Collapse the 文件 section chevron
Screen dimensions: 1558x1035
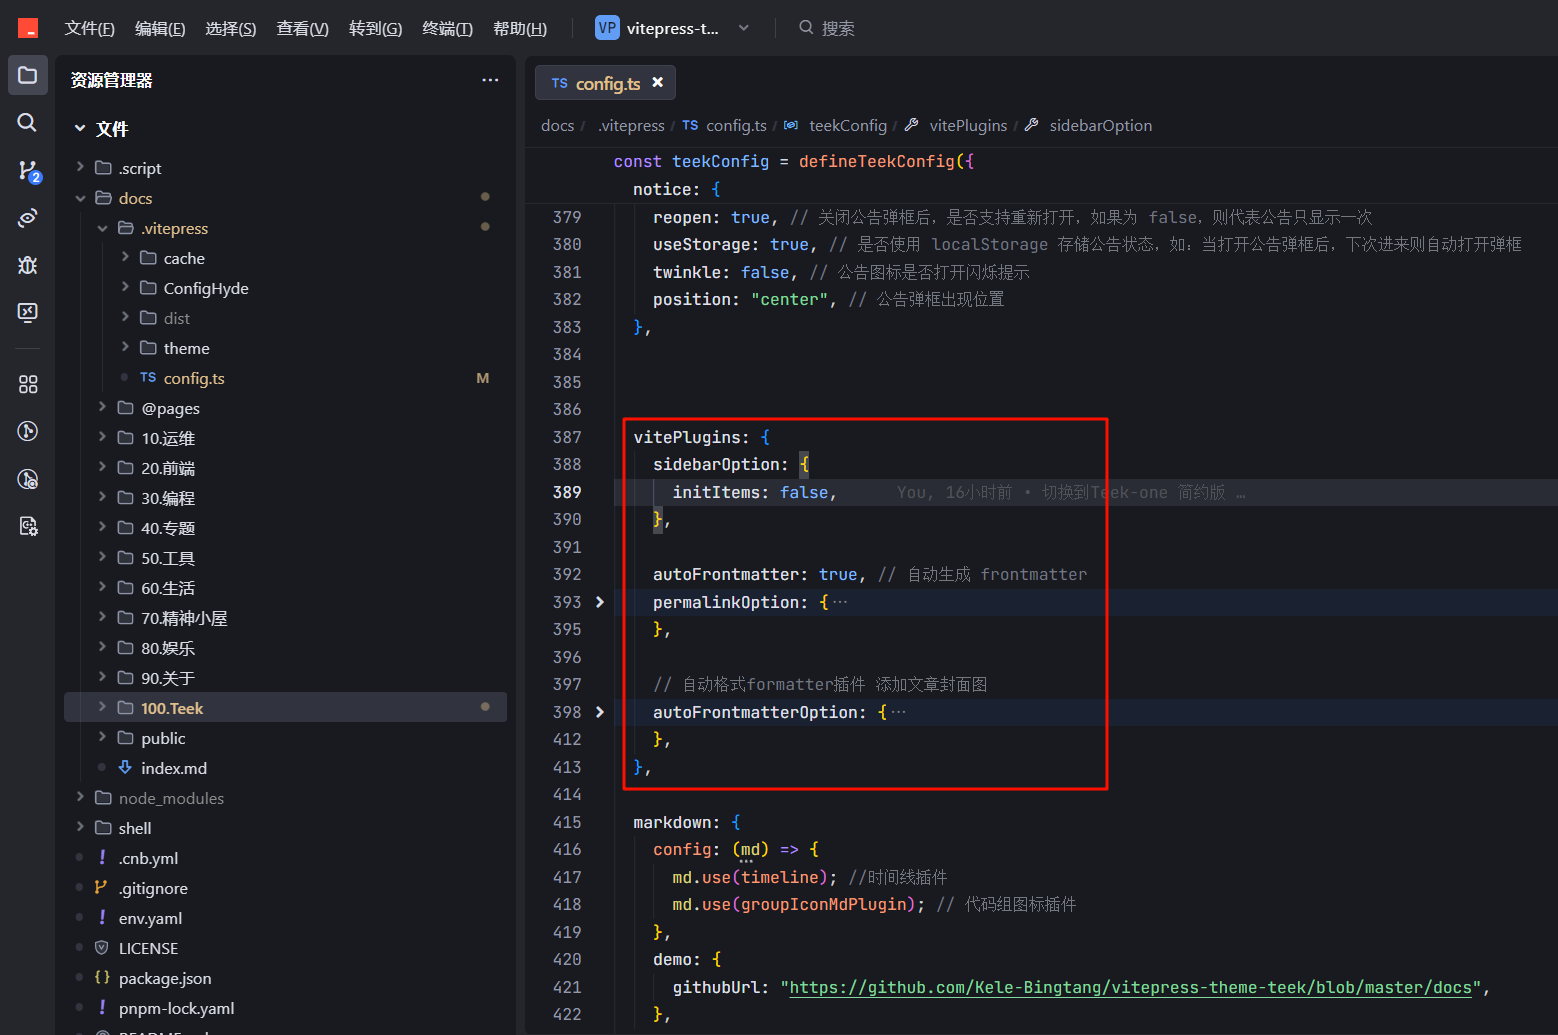point(80,128)
